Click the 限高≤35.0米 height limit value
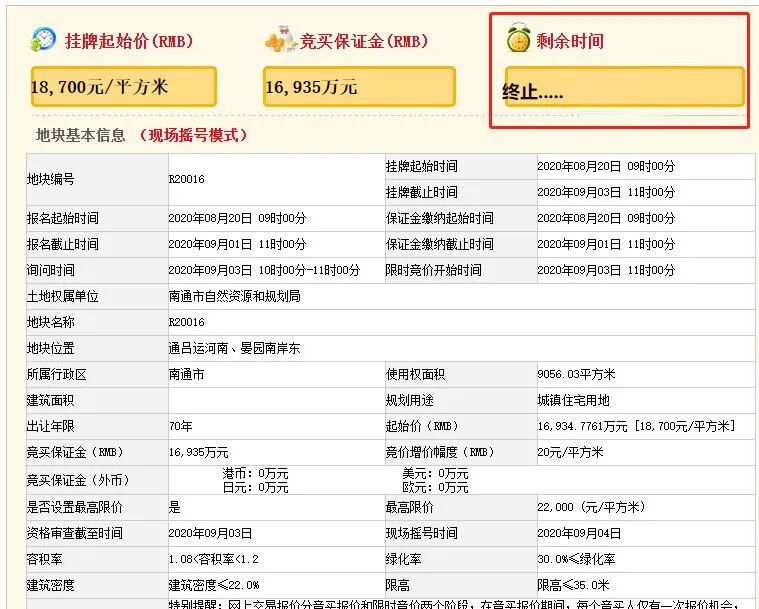759x609 pixels. pos(573,585)
